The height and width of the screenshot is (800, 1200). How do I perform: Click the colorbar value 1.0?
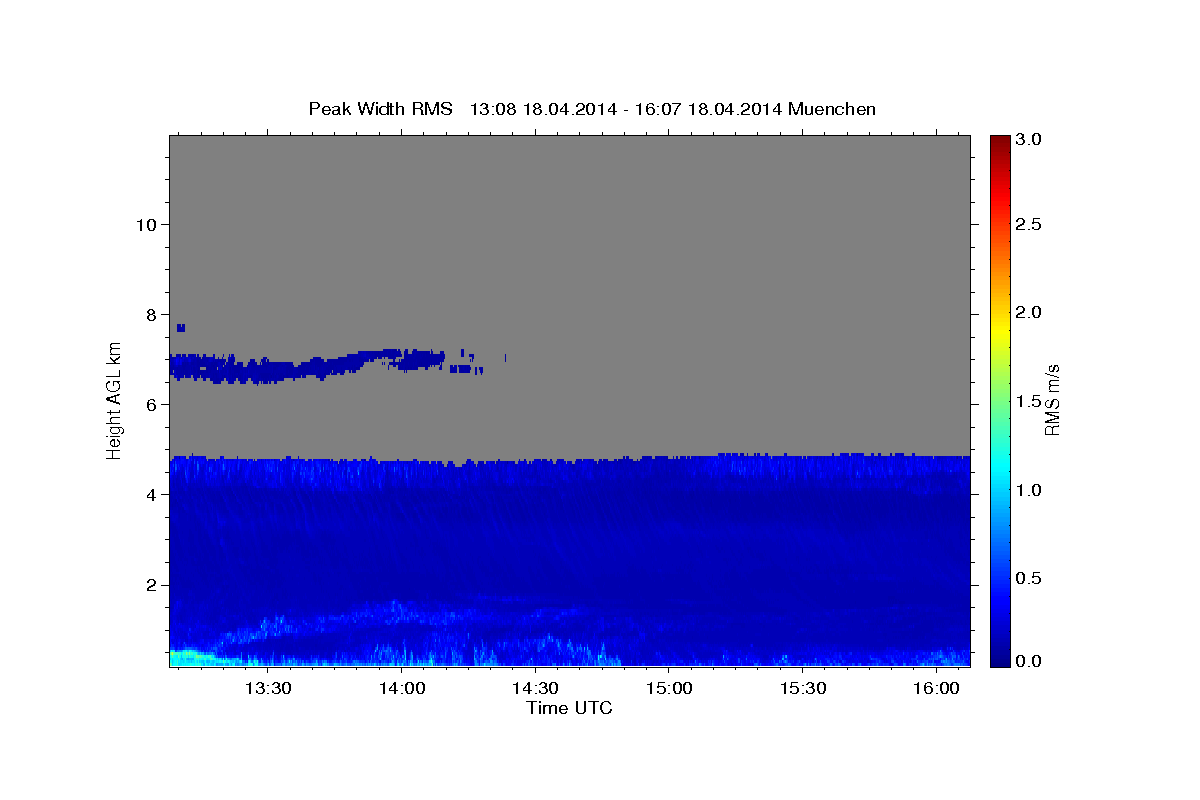[1029, 490]
